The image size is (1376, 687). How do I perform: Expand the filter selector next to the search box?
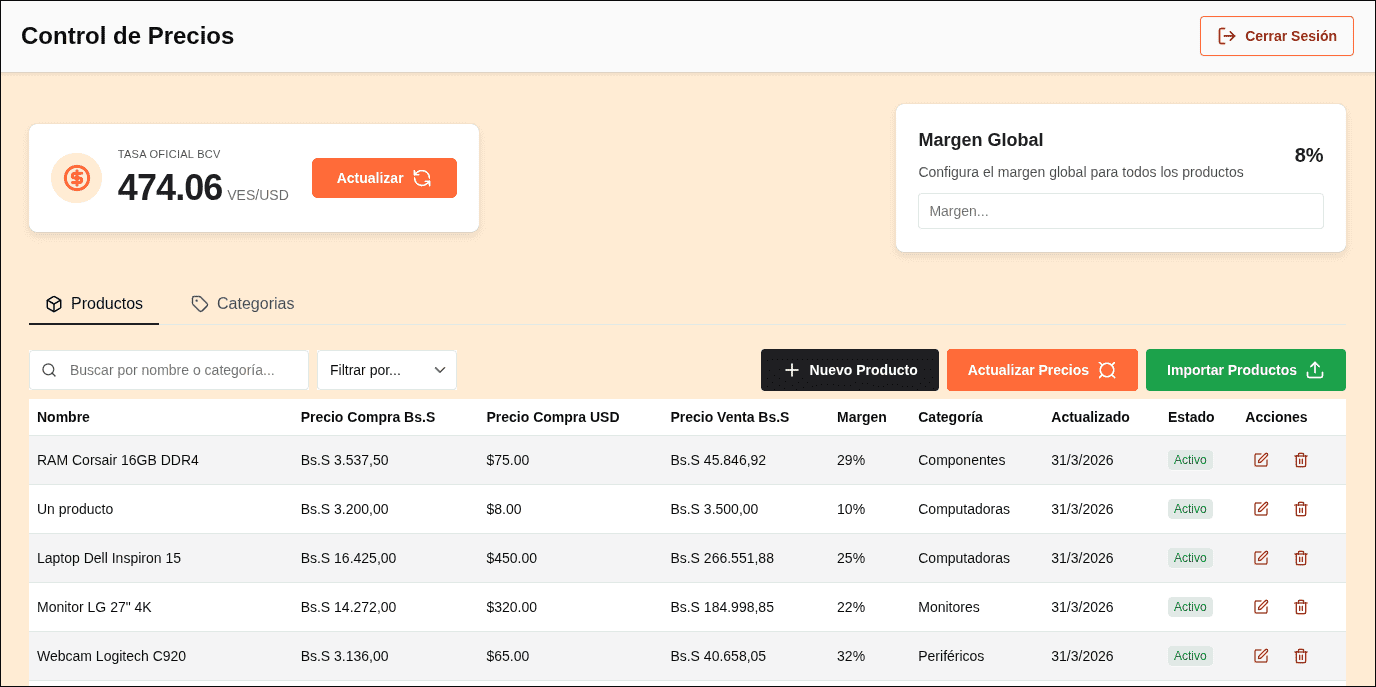click(387, 369)
